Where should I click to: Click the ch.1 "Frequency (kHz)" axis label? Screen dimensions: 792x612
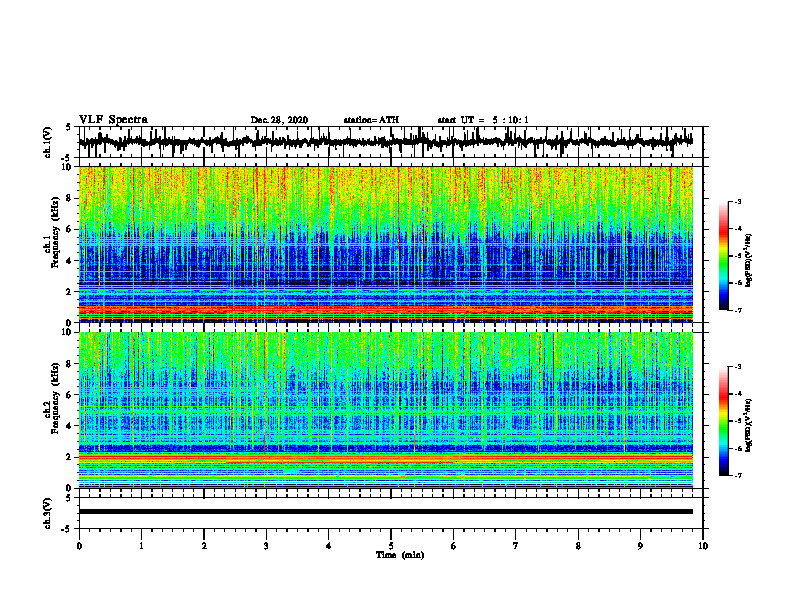(55, 232)
